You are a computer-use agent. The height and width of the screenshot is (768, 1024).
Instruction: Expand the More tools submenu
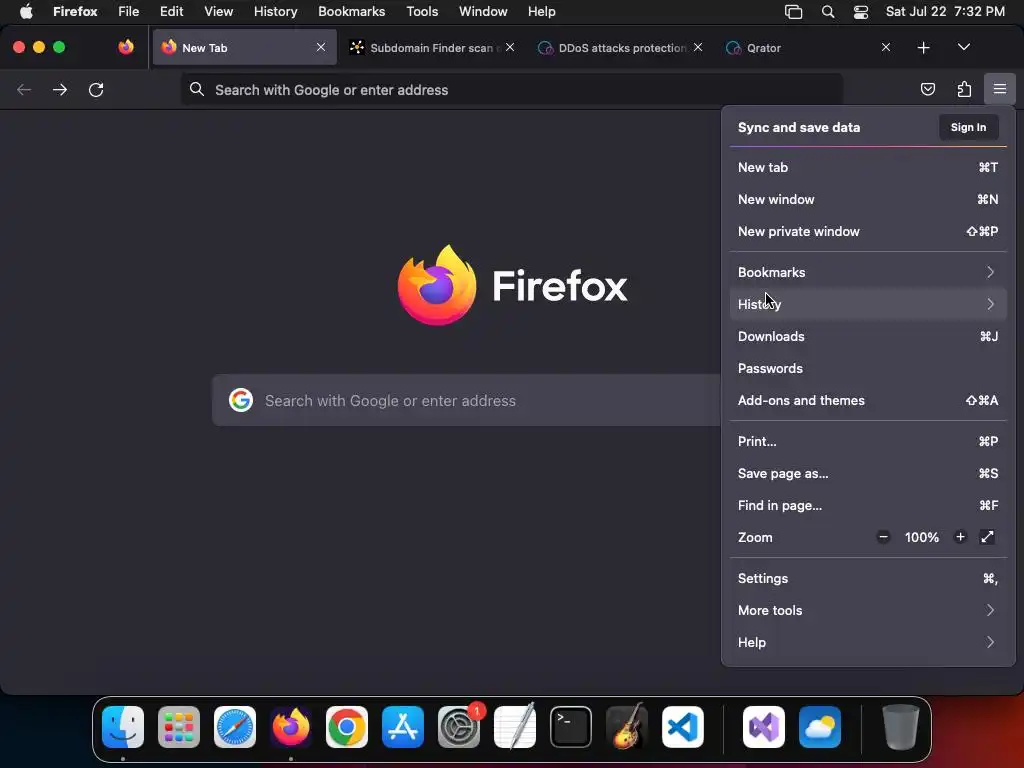(x=868, y=611)
